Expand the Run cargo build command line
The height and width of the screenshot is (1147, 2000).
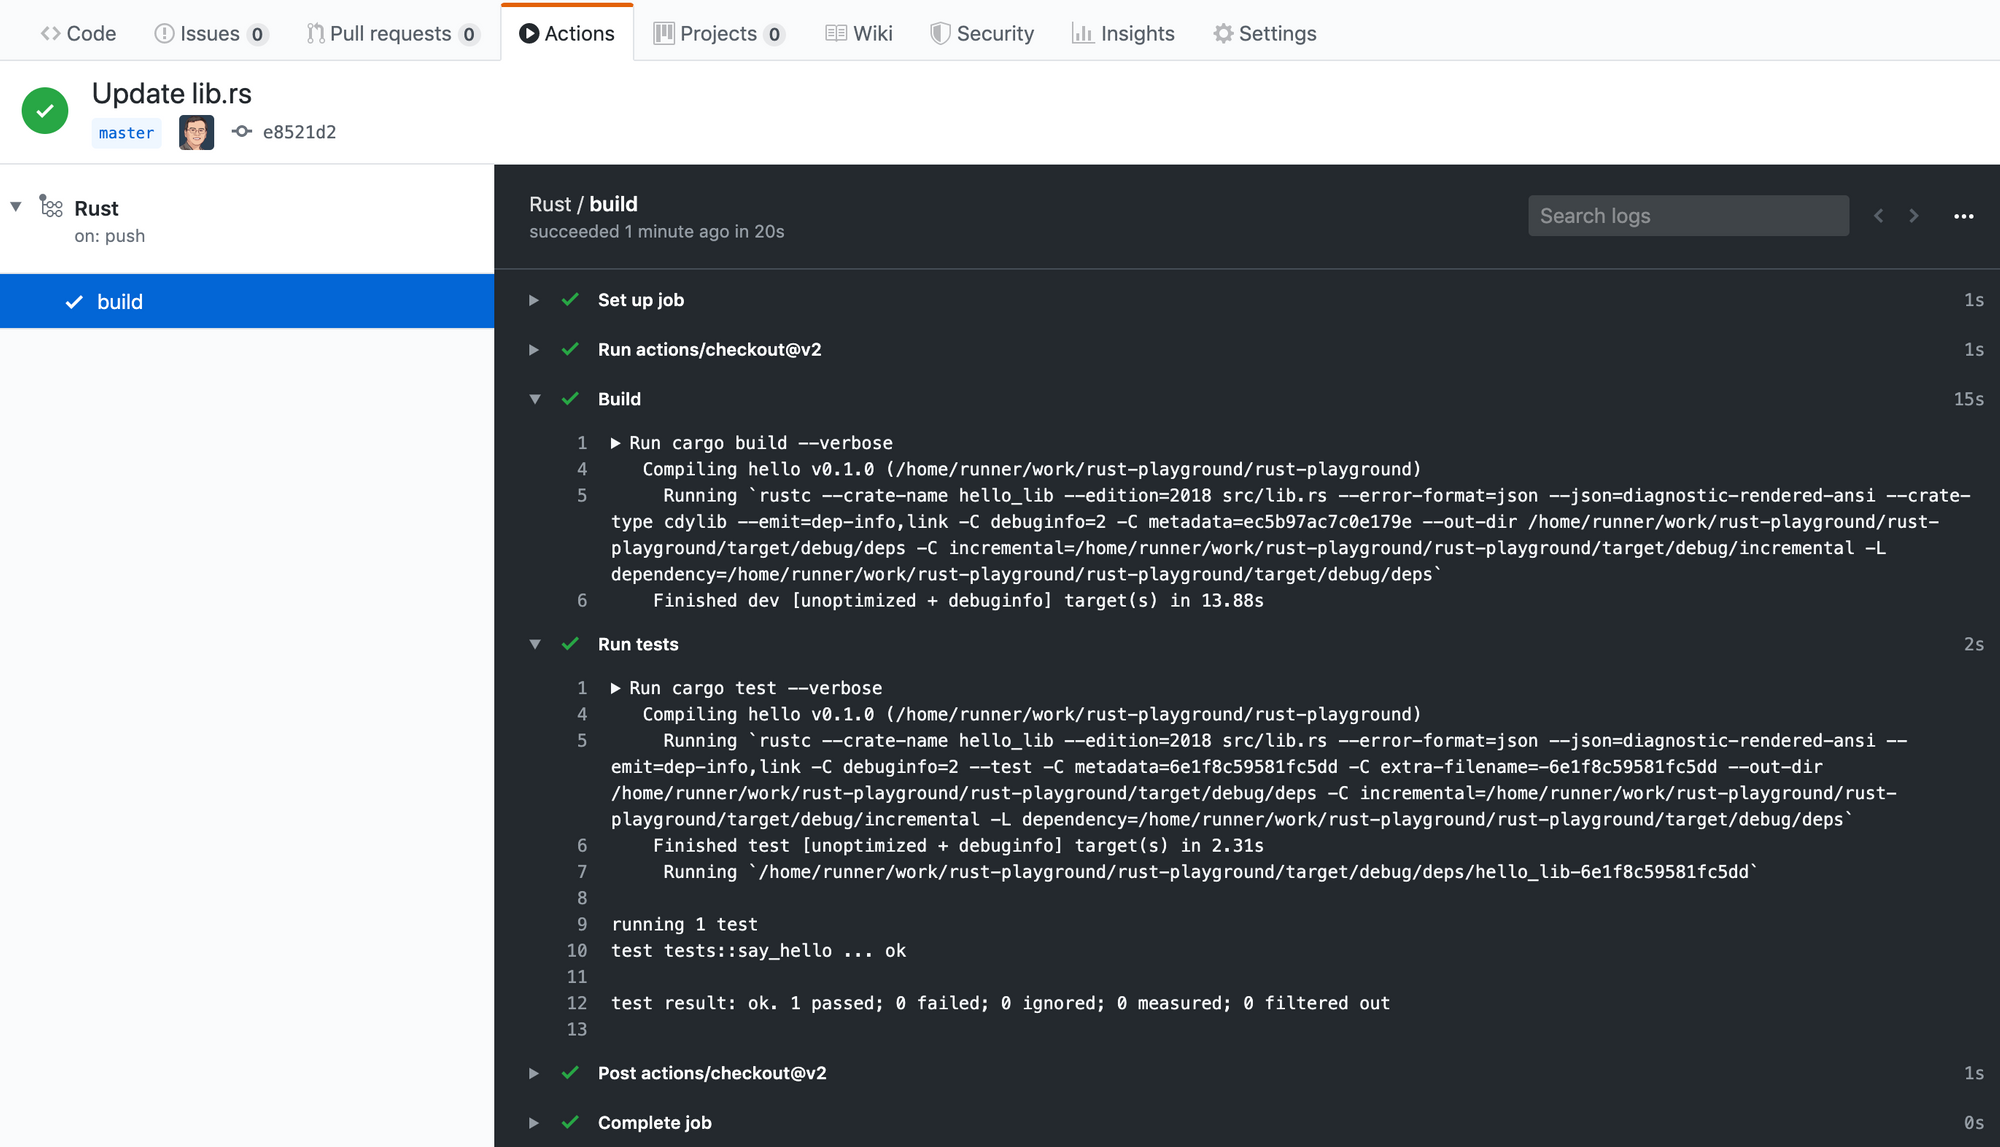[616, 443]
